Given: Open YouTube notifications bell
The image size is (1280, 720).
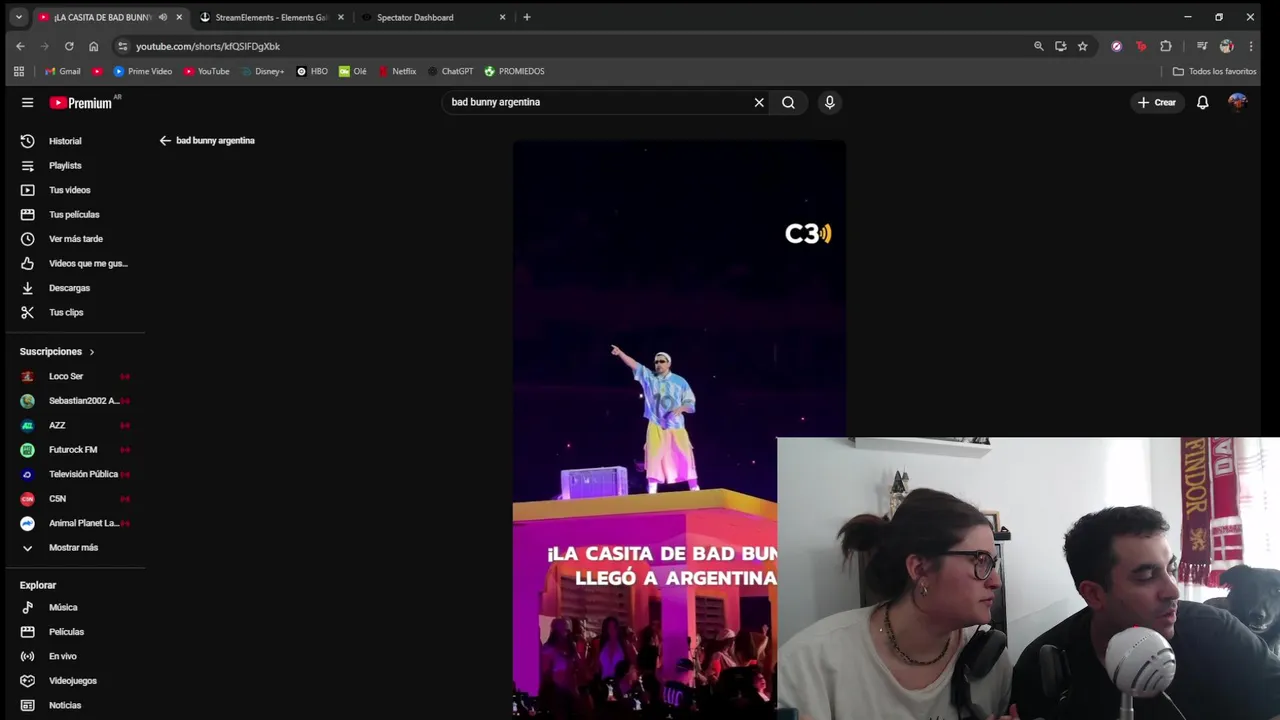Looking at the screenshot, I should click(x=1203, y=102).
